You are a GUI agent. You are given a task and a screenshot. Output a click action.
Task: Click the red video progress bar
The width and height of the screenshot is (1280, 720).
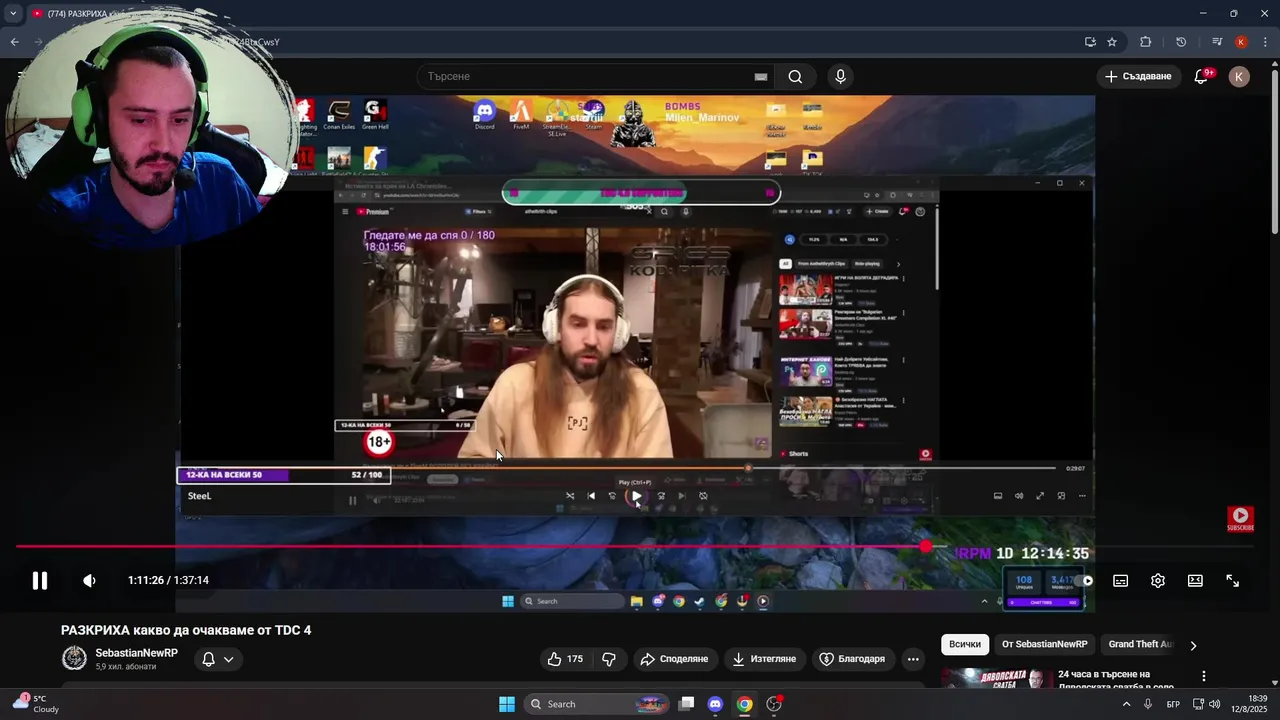[470, 546]
